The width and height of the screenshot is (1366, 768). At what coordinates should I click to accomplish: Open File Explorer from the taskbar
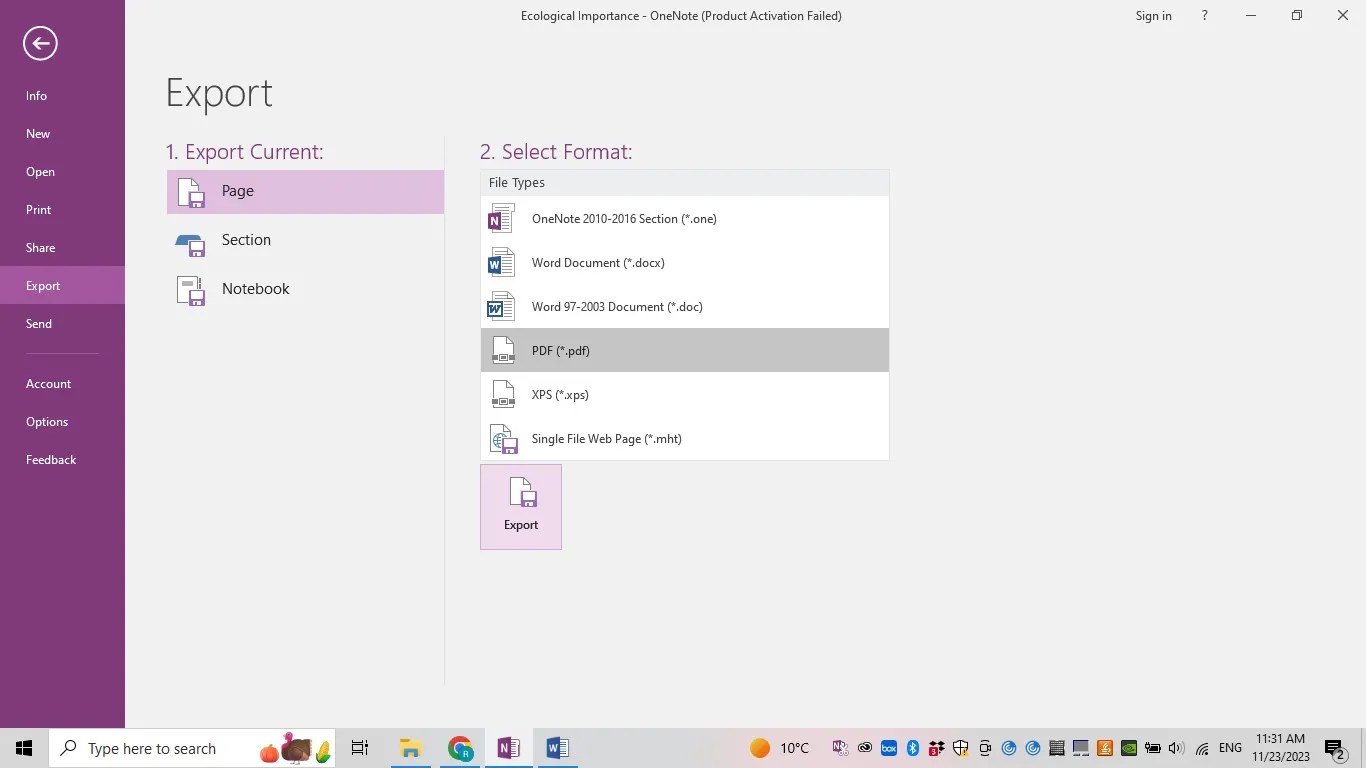pyautogui.click(x=410, y=748)
